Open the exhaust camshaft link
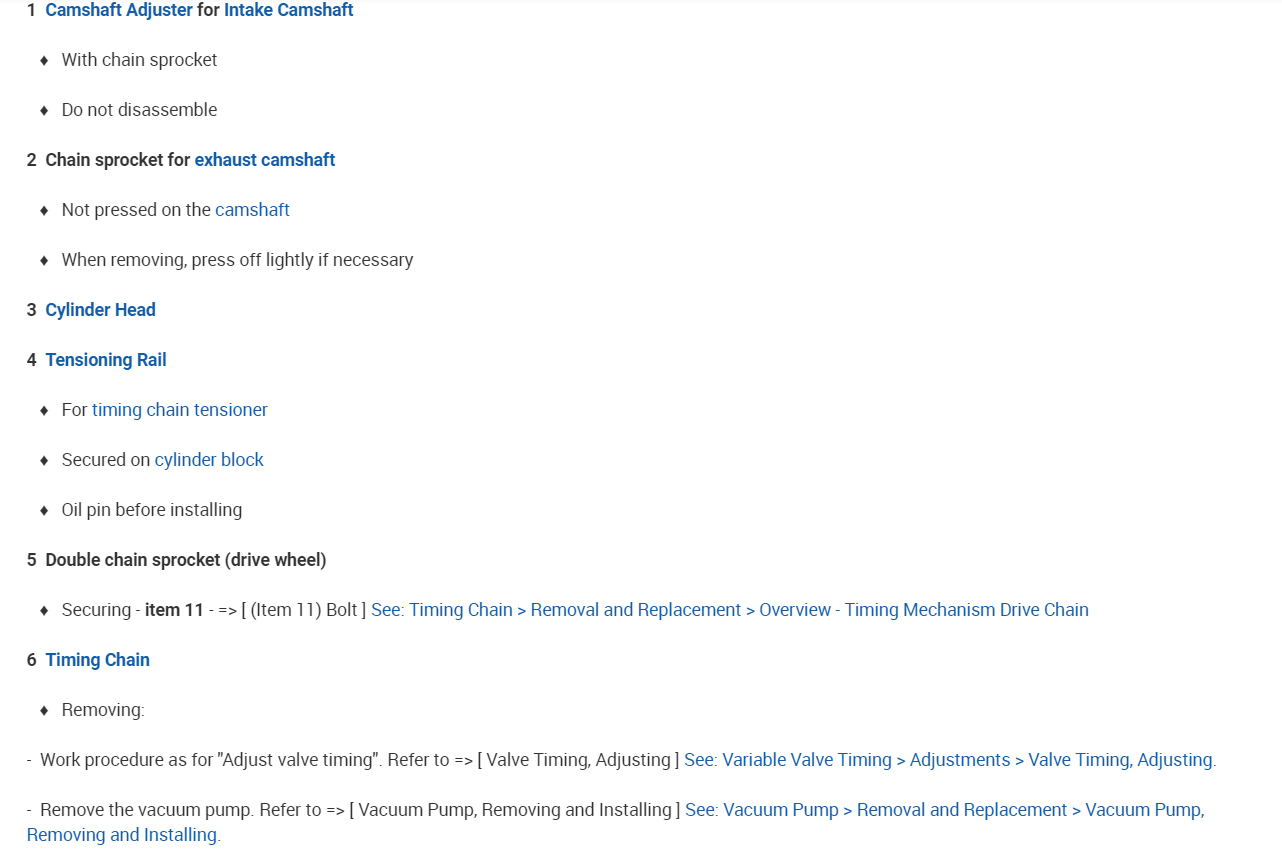This screenshot has height=856, width=1282. coord(264,160)
